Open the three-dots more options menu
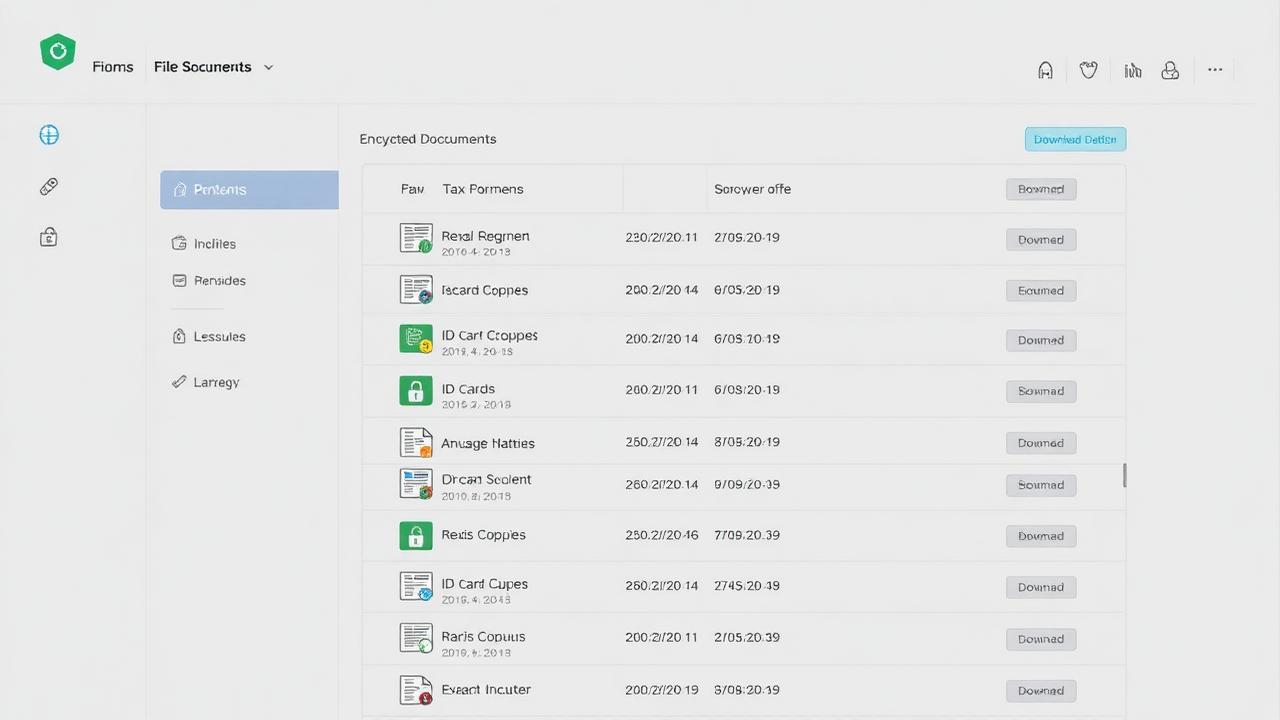1280x720 pixels. pos(1215,70)
